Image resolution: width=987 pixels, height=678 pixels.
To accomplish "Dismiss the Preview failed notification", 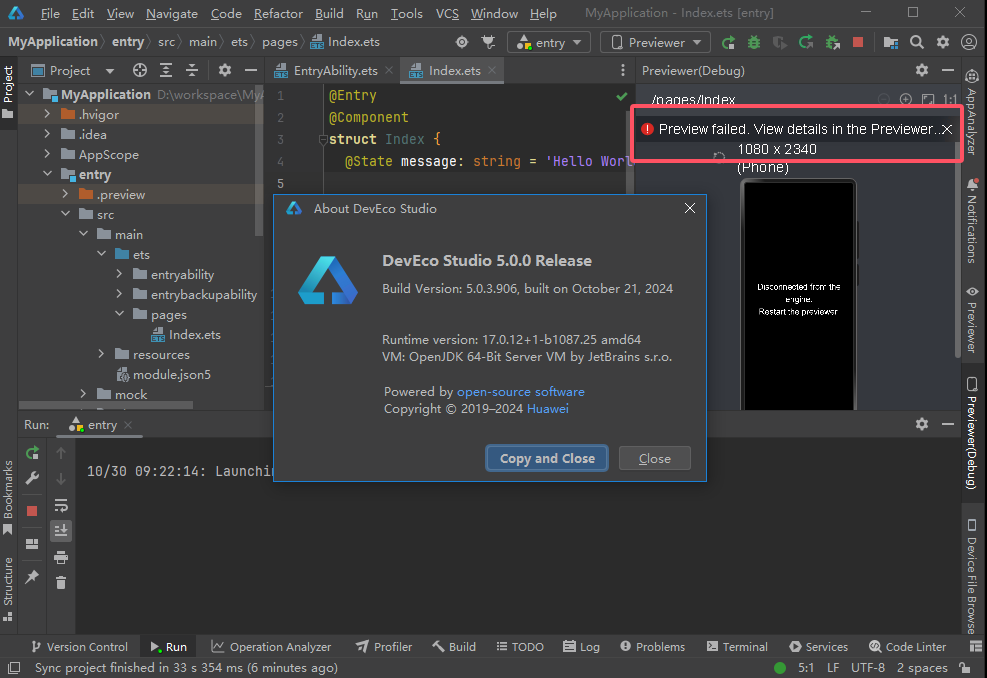I will (947, 130).
